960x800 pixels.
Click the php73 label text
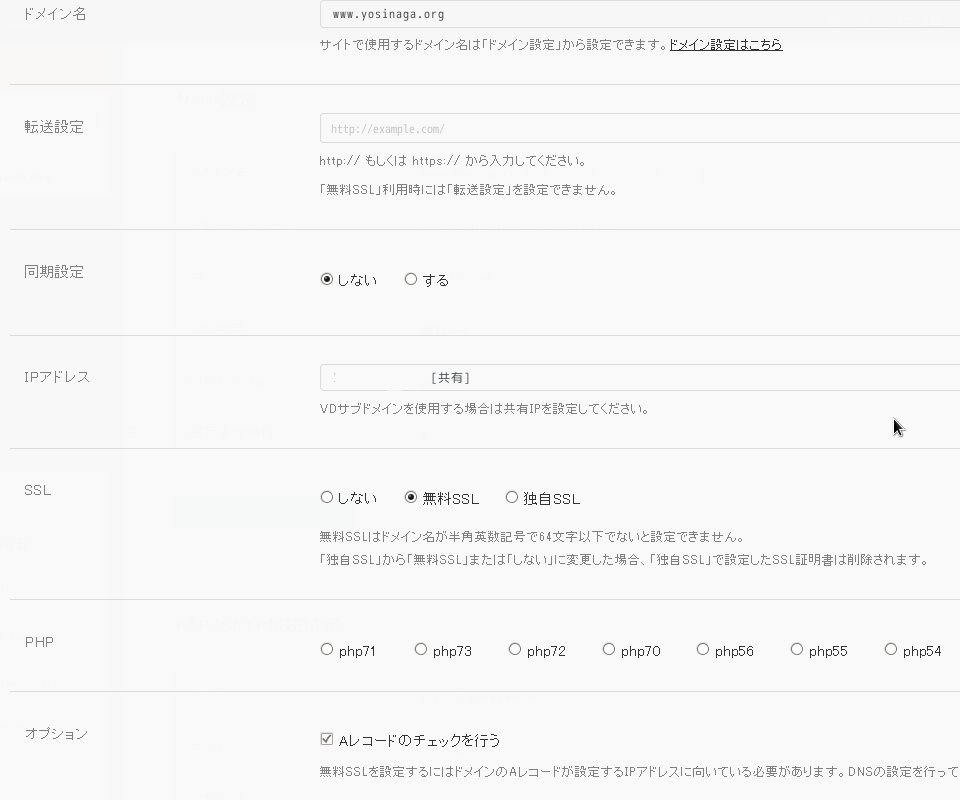pyautogui.click(x=452, y=652)
